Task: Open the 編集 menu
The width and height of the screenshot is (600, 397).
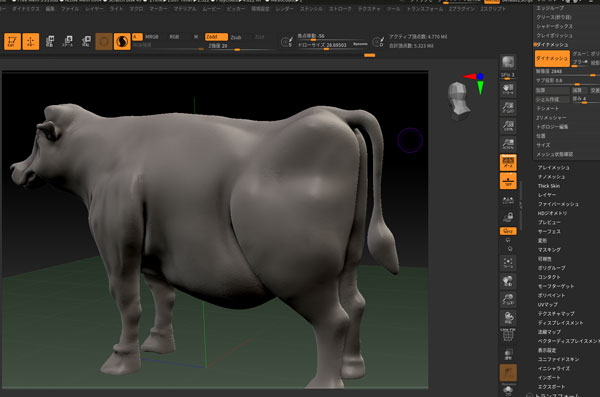Action: [x=50, y=8]
